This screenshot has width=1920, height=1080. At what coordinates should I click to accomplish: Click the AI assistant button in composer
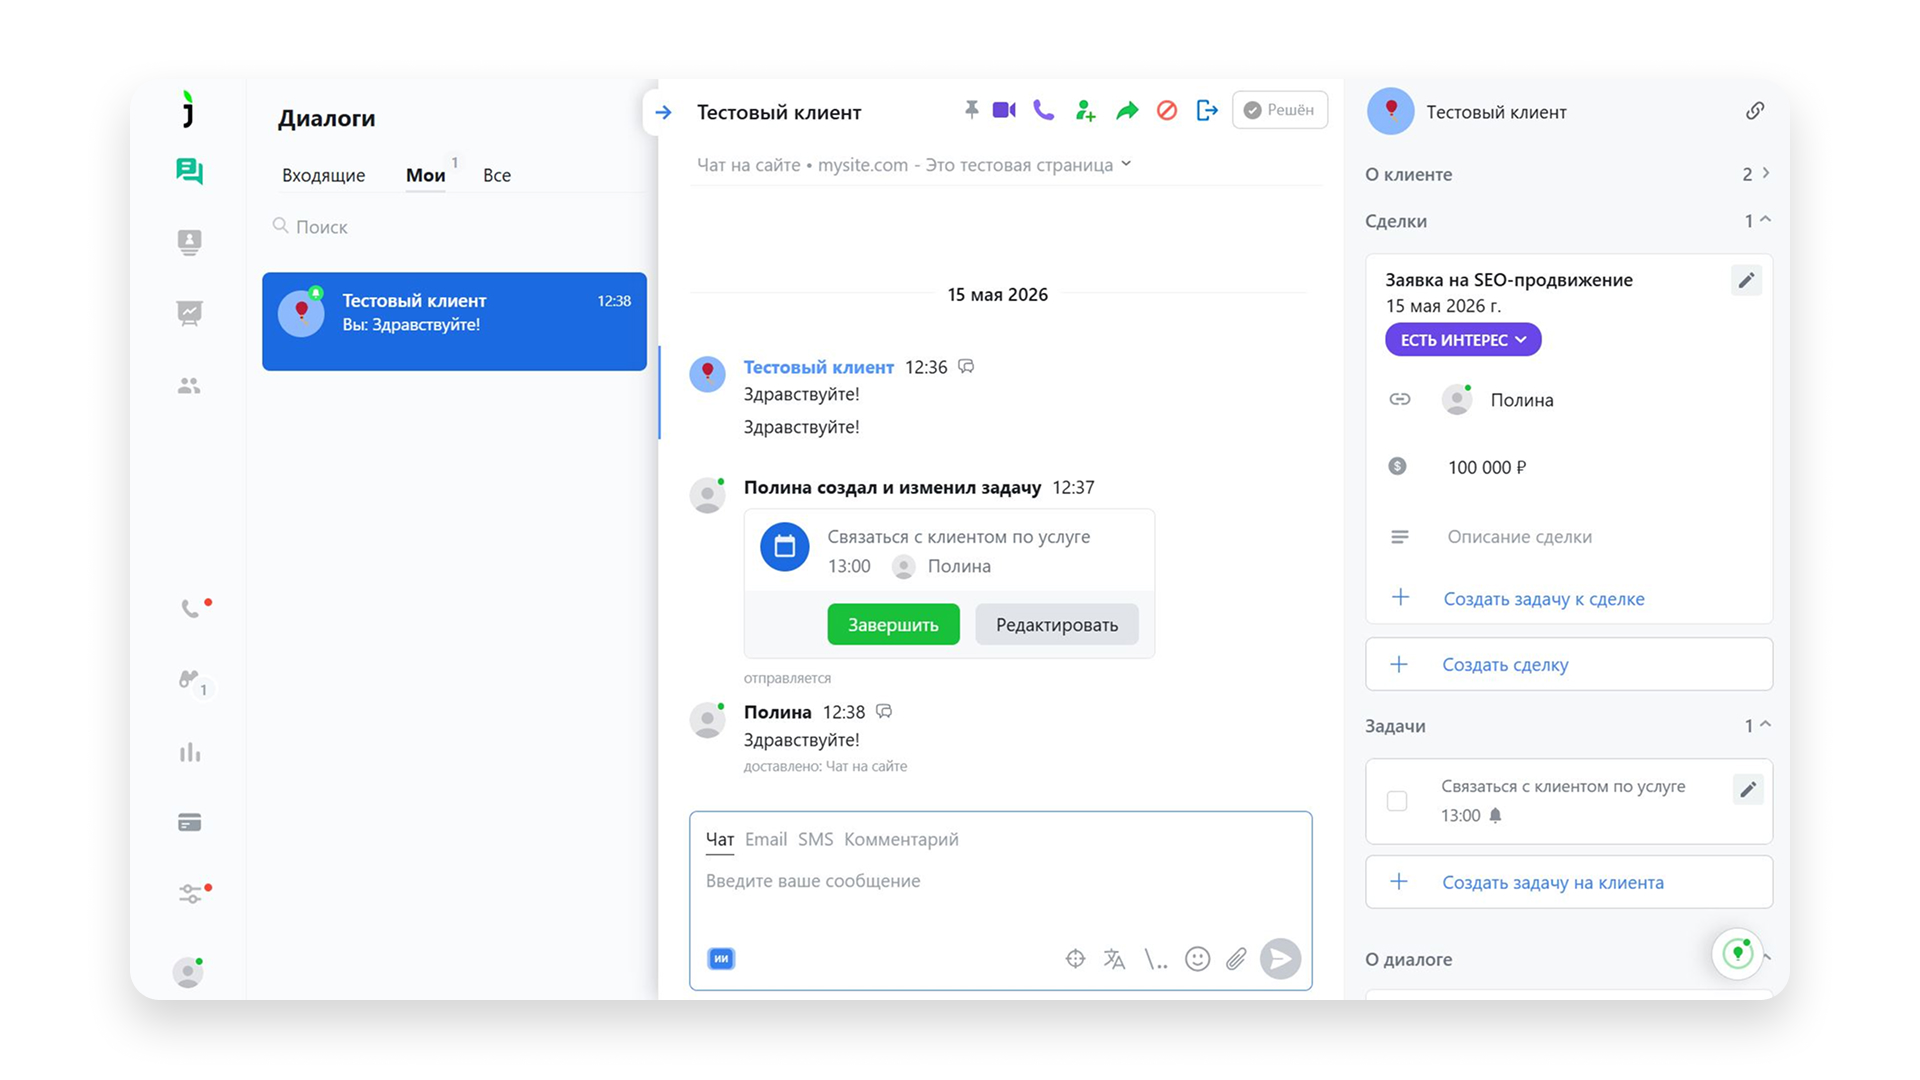721,958
